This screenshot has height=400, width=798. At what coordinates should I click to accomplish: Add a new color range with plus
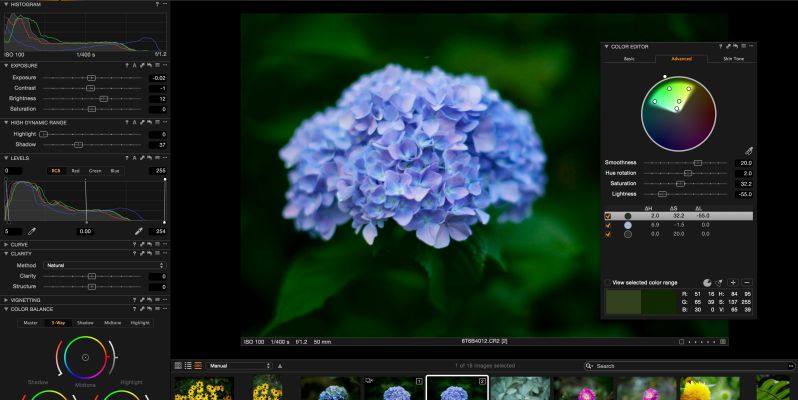point(733,283)
